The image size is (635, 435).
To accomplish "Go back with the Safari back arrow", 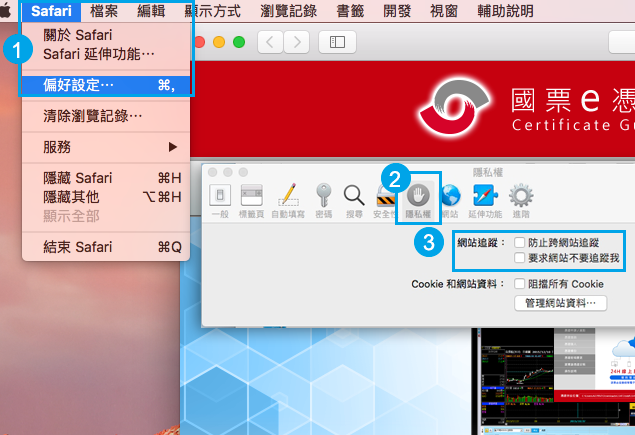I will (x=270, y=42).
